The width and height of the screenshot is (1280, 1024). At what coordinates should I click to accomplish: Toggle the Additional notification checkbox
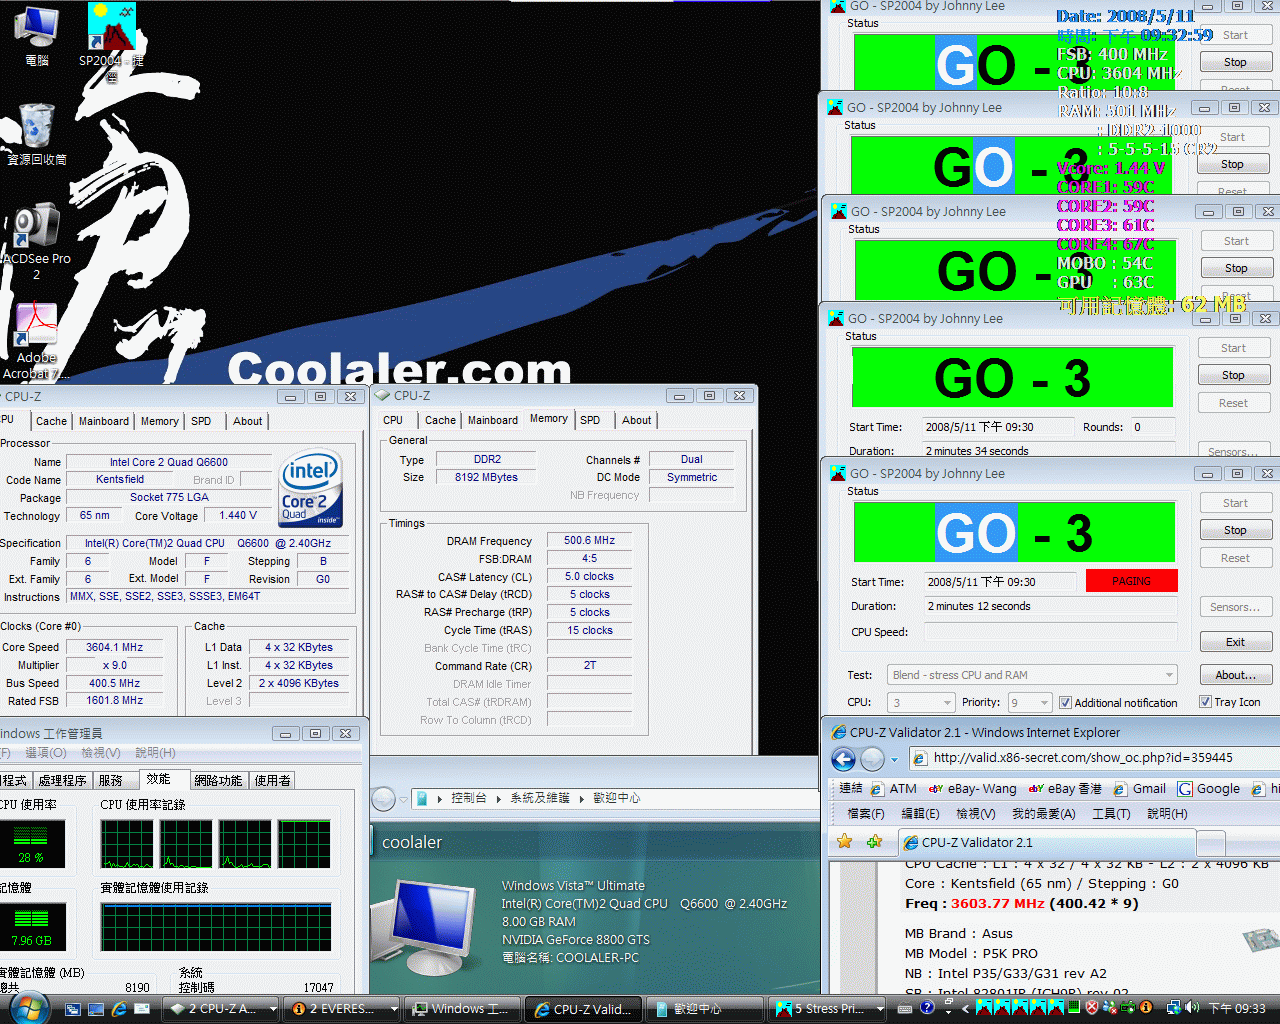(x=1065, y=702)
